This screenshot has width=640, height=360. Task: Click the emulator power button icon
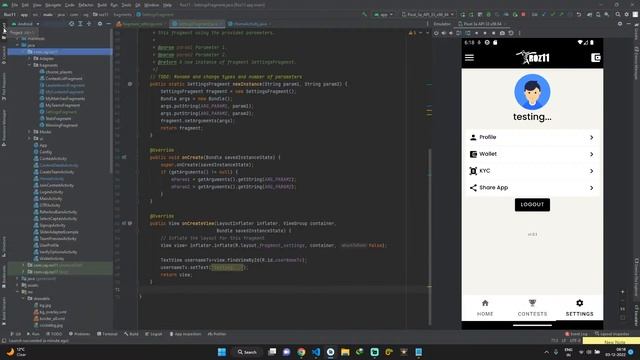click(436, 33)
